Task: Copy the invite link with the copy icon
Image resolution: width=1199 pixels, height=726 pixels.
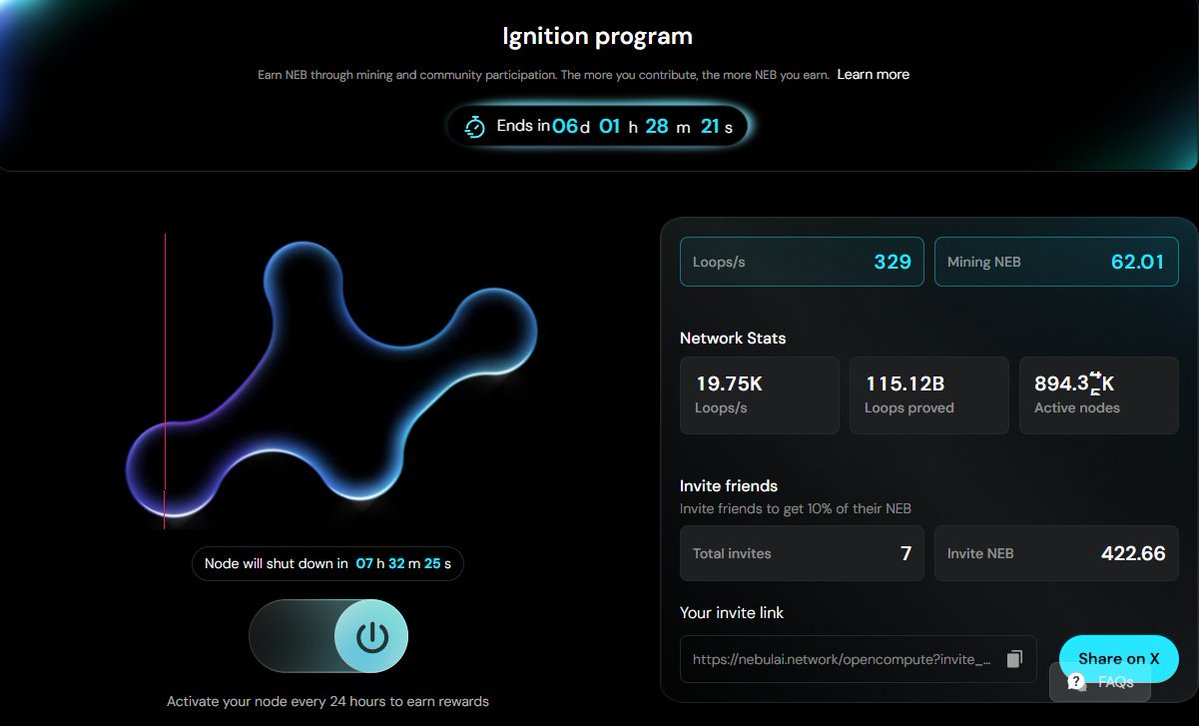Action: (x=1014, y=659)
